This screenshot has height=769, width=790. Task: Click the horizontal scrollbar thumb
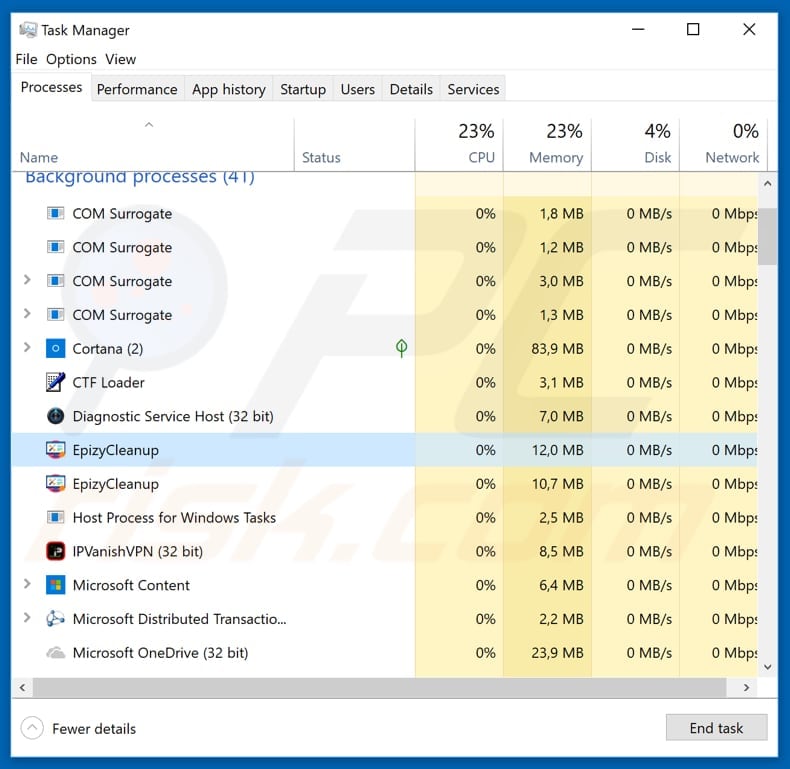coord(379,687)
